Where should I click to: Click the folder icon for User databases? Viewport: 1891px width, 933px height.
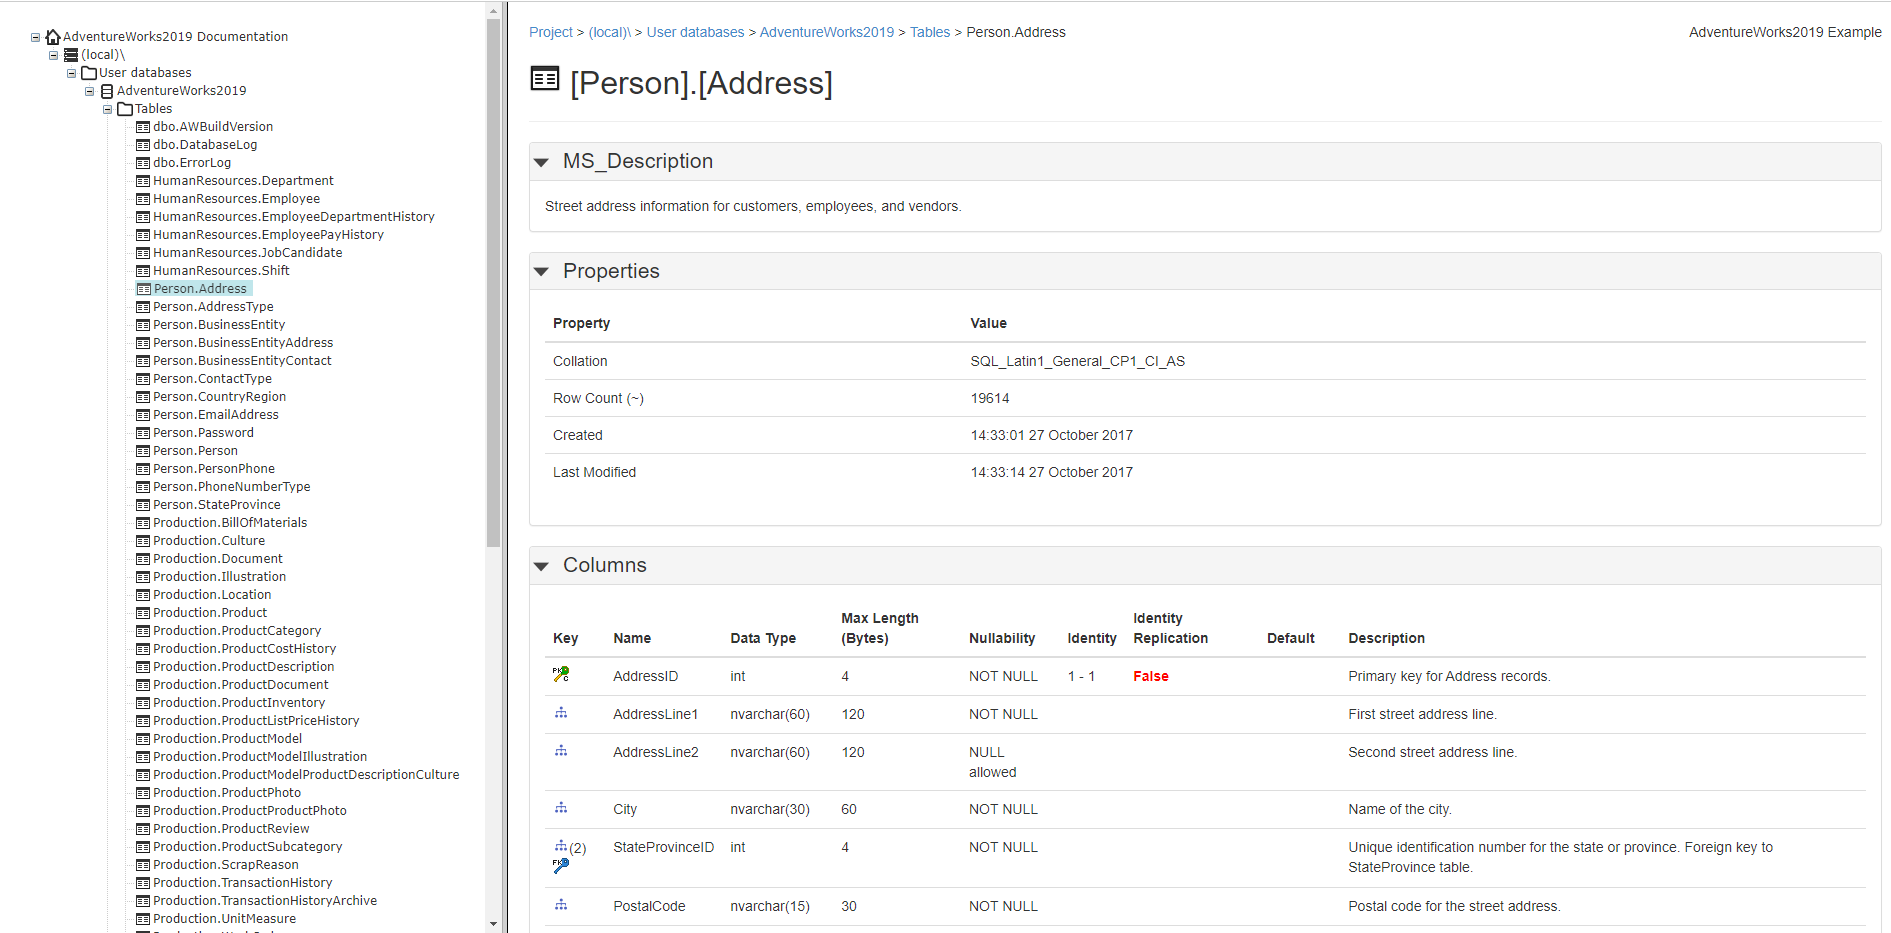[x=89, y=73]
